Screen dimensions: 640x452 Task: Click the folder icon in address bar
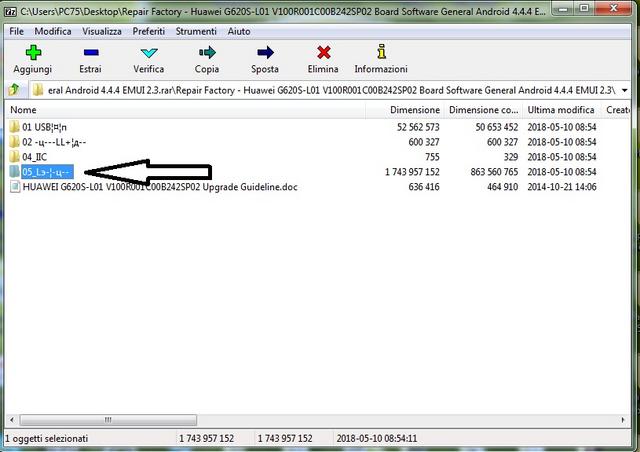pyautogui.click(x=38, y=90)
